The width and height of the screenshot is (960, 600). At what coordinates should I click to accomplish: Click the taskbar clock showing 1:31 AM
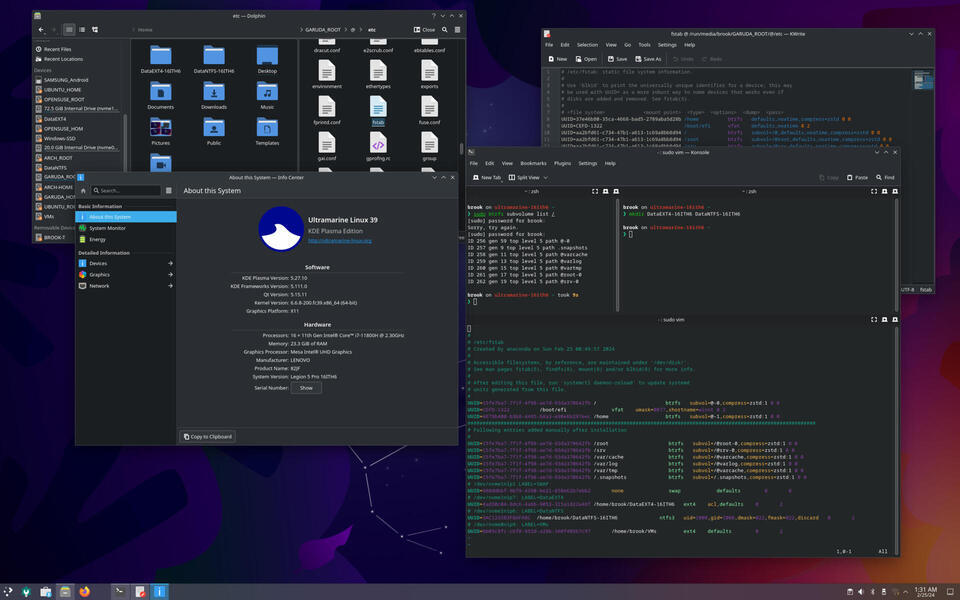(925, 591)
